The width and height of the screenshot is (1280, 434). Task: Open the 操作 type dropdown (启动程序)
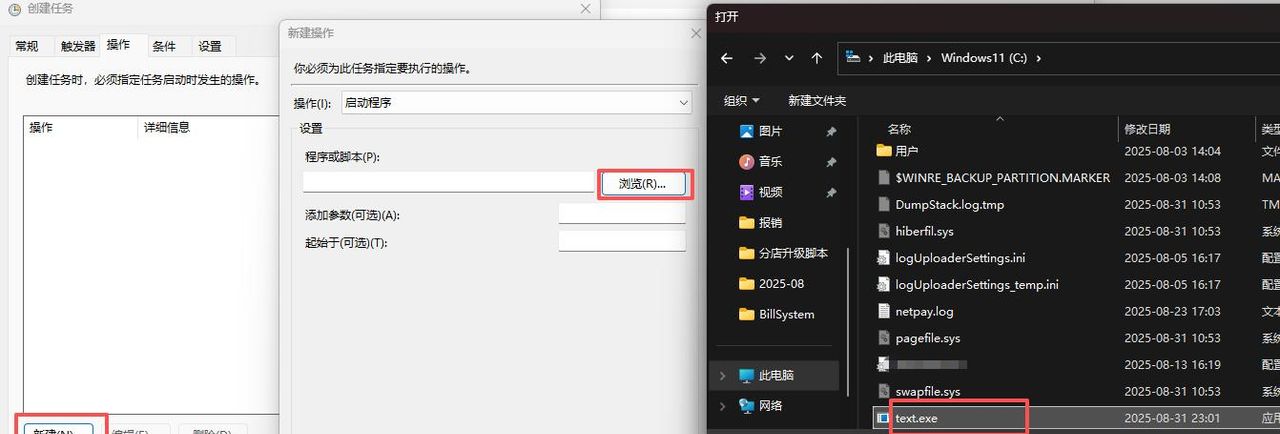516,103
